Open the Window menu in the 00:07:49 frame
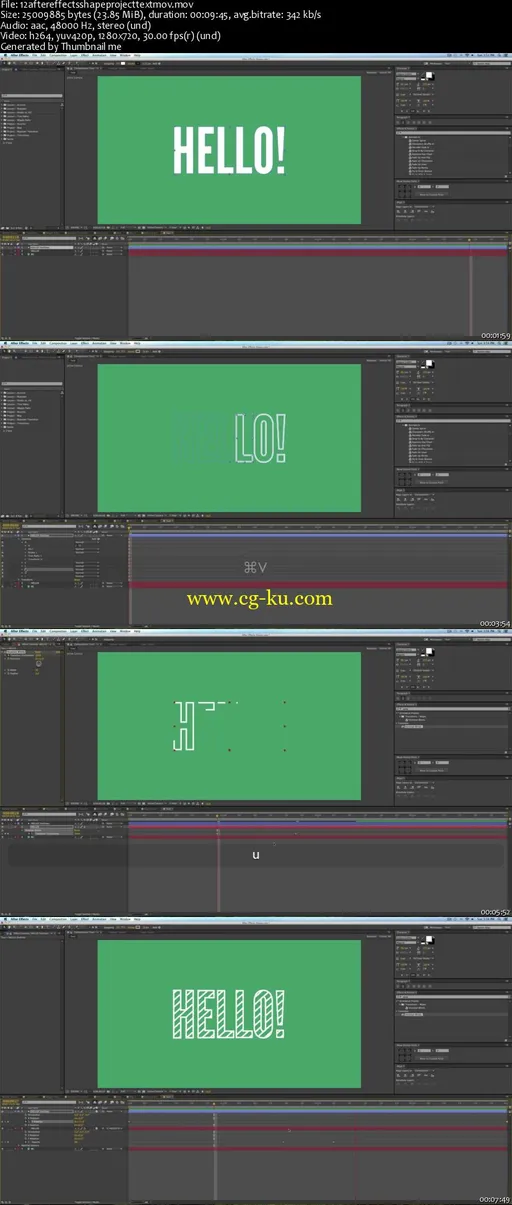The height and width of the screenshot is (1205, 512). tap(125, 919)
